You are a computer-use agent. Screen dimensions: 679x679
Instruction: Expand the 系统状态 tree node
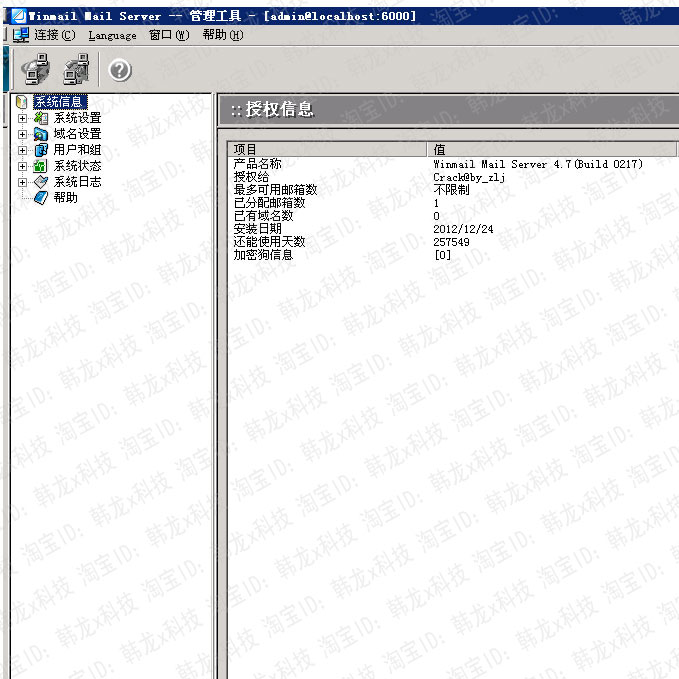[x=23, y=166]
